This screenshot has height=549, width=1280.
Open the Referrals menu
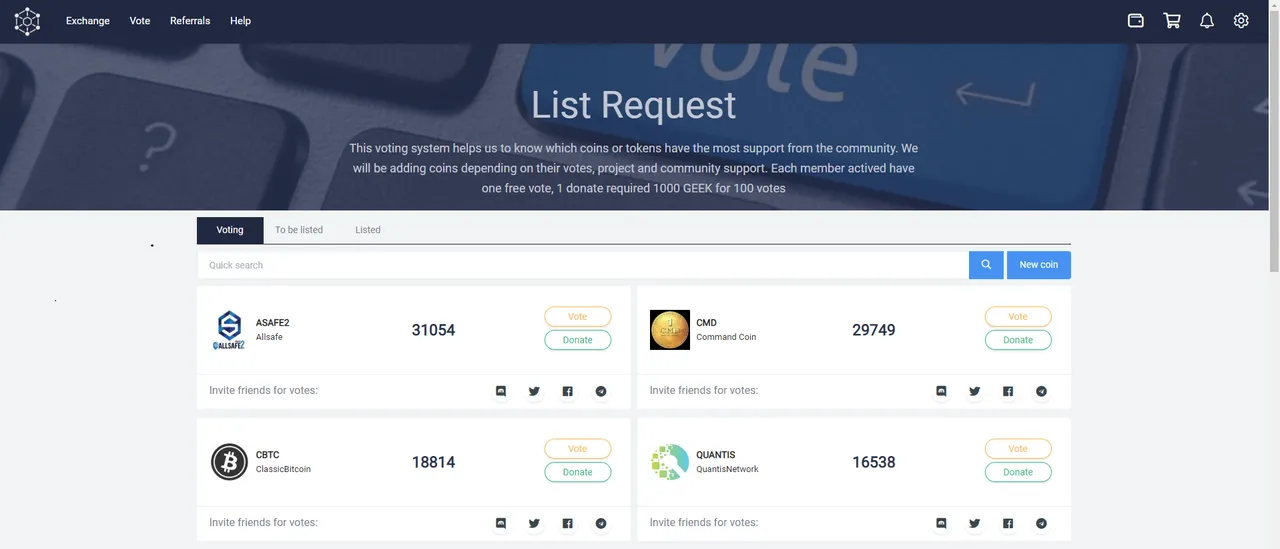[190, 21]
